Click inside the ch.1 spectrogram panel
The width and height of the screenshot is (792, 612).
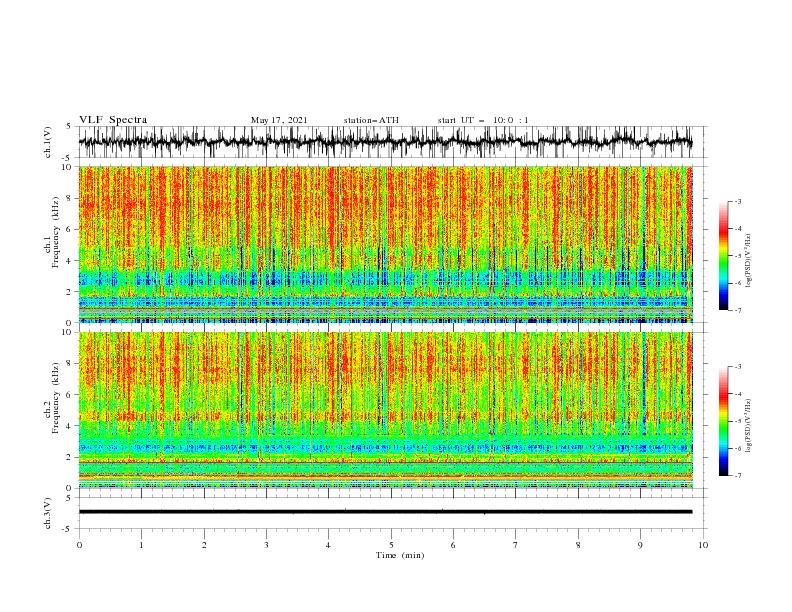[385, 244]
